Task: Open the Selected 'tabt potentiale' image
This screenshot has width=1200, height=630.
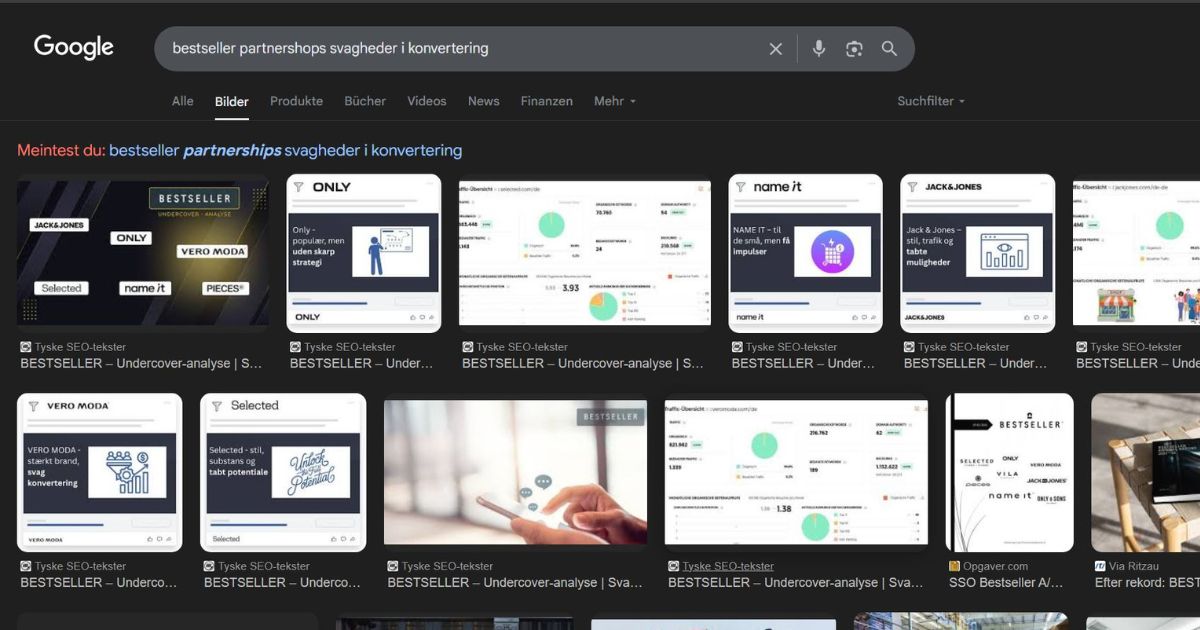Action: [283, 472]
